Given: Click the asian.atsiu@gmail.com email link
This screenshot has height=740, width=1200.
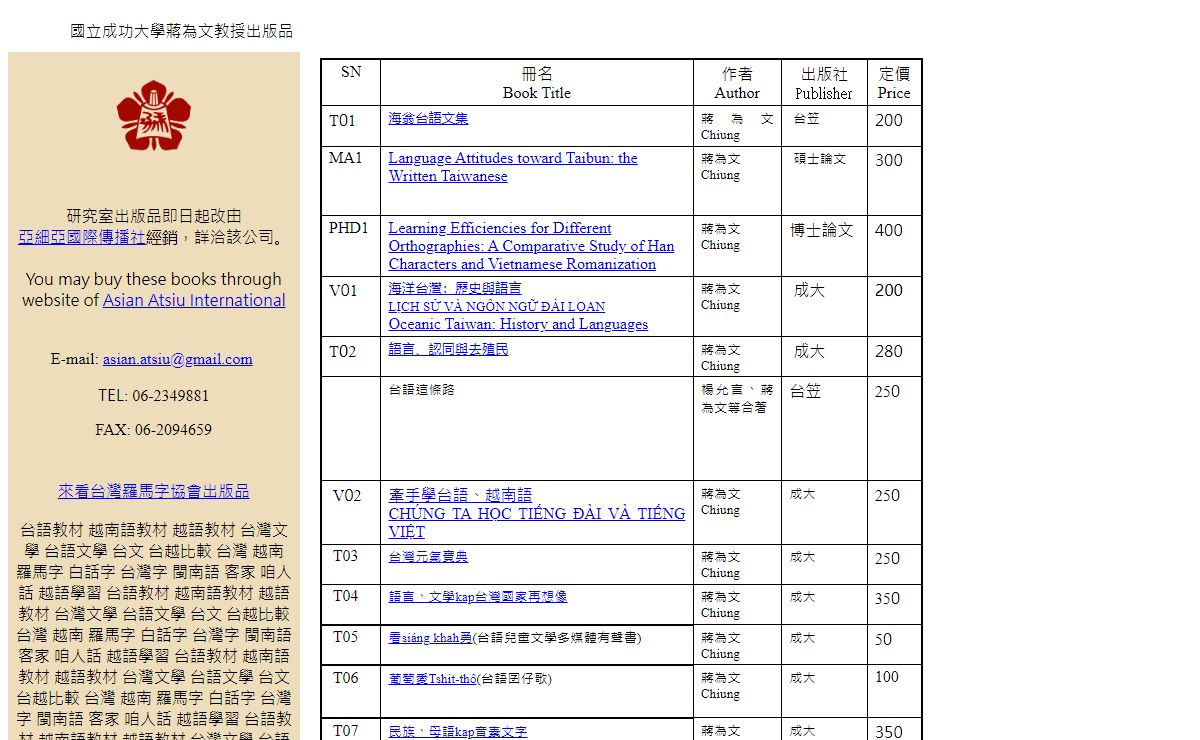Looking at the screenshot, I should [177, 359].
